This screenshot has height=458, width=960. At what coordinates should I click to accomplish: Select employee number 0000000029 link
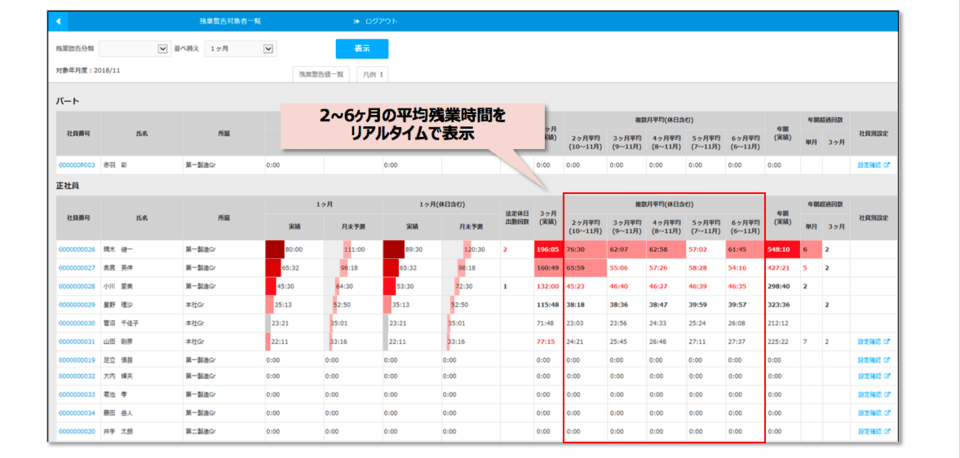click(x=77, y=305)
